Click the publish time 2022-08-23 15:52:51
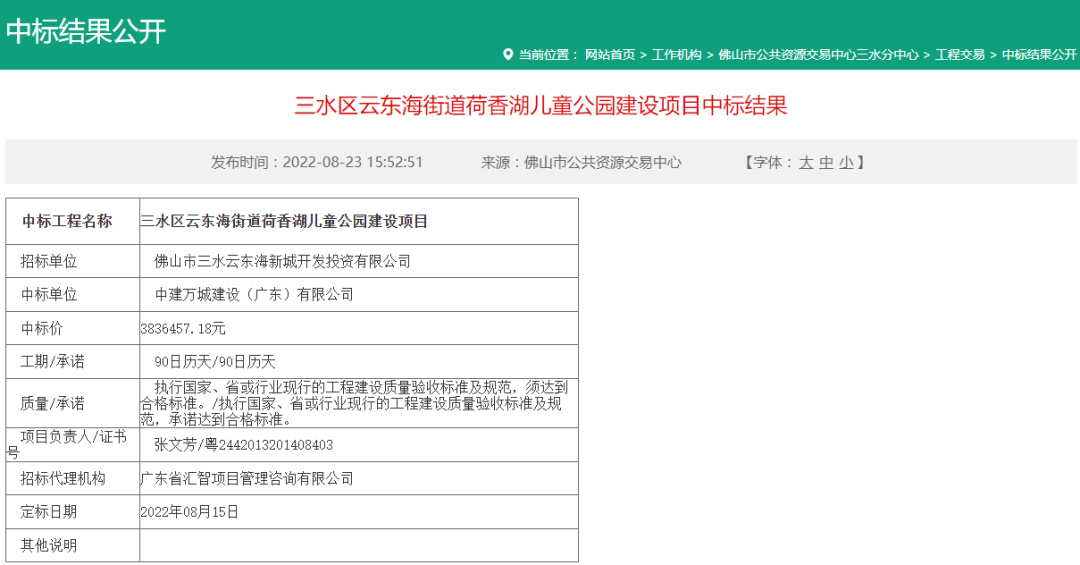1080x565 pixels. tap(353, 162)
